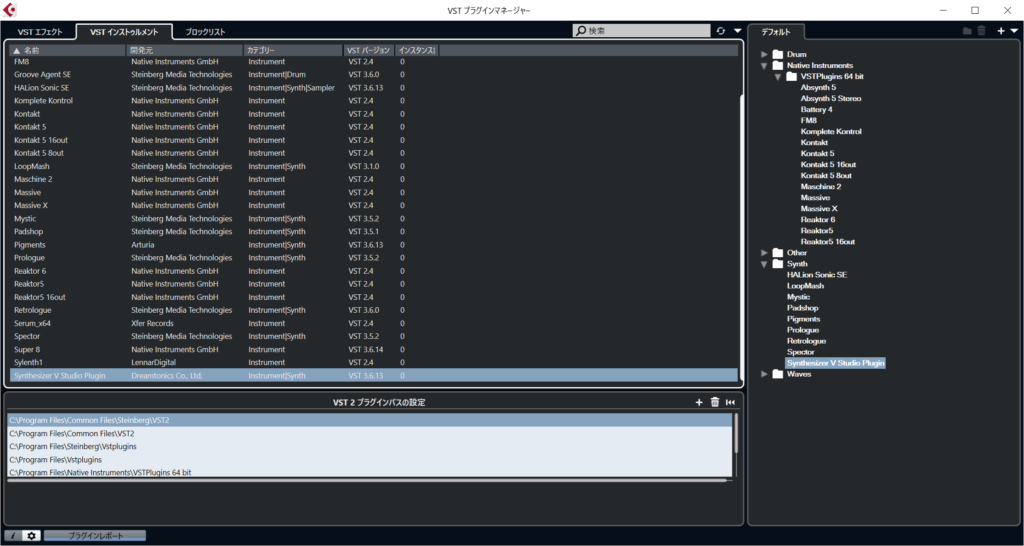
Task: Expand the Waves folder arrow
Action: [x=764, y=374]
